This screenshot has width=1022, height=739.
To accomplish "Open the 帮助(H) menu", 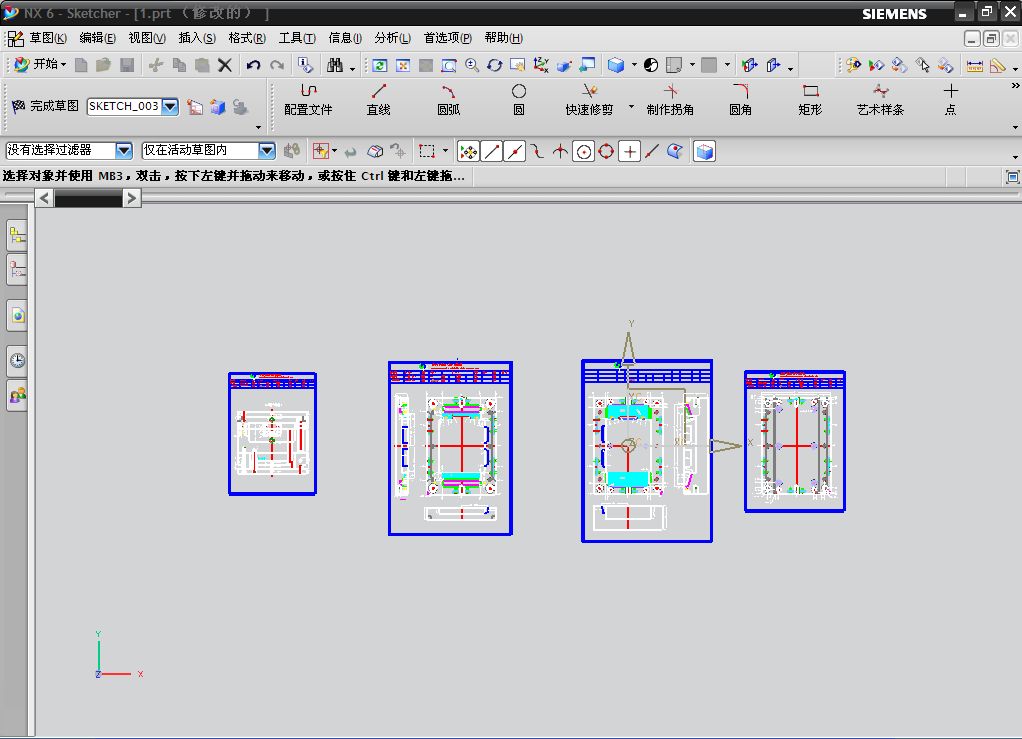I will coord(503,38).
